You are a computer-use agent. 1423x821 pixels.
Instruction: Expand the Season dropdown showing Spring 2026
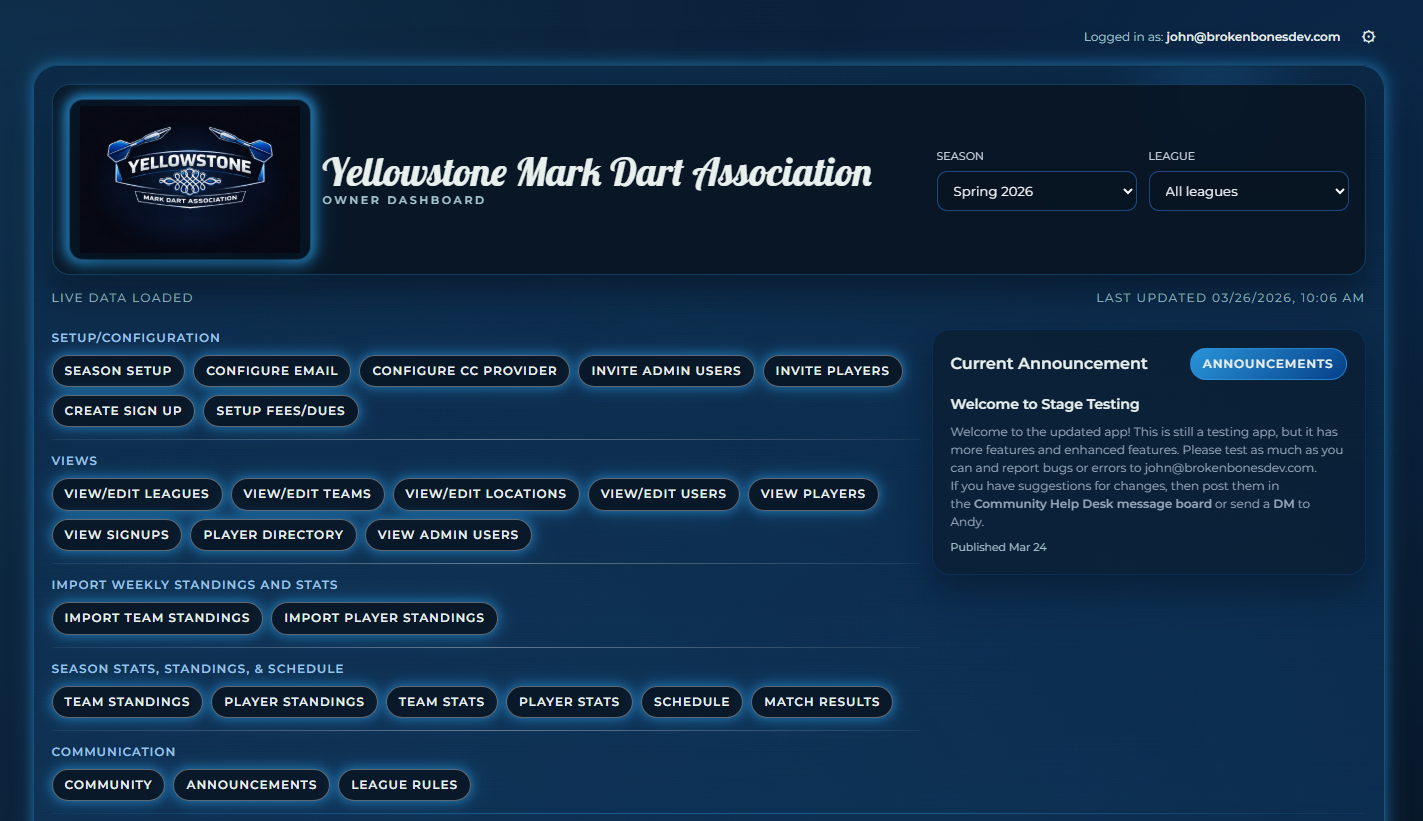tap(1036, 191)
